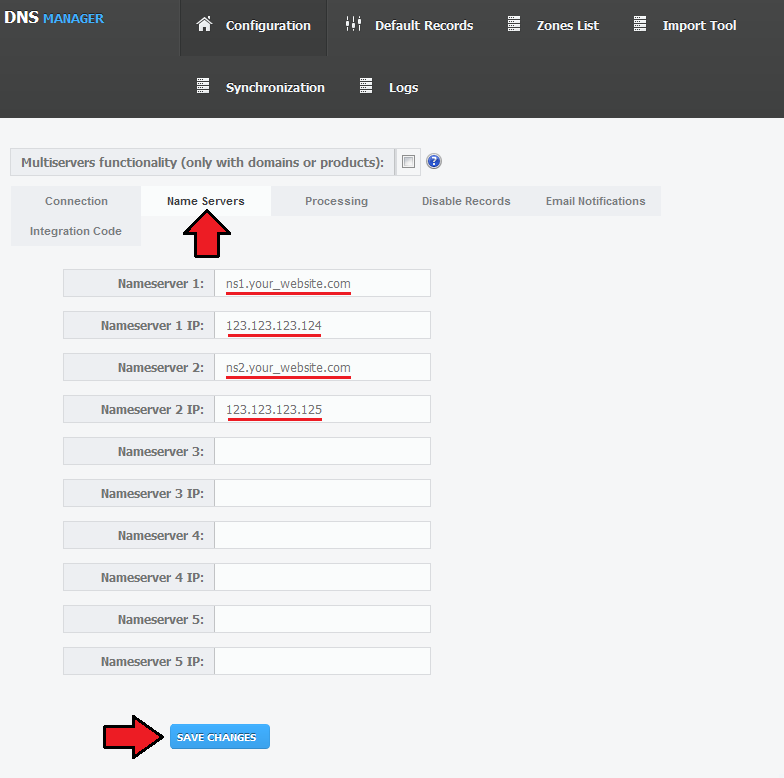Select the Disable Records tab
784x778 pixels.
(466, 201)
